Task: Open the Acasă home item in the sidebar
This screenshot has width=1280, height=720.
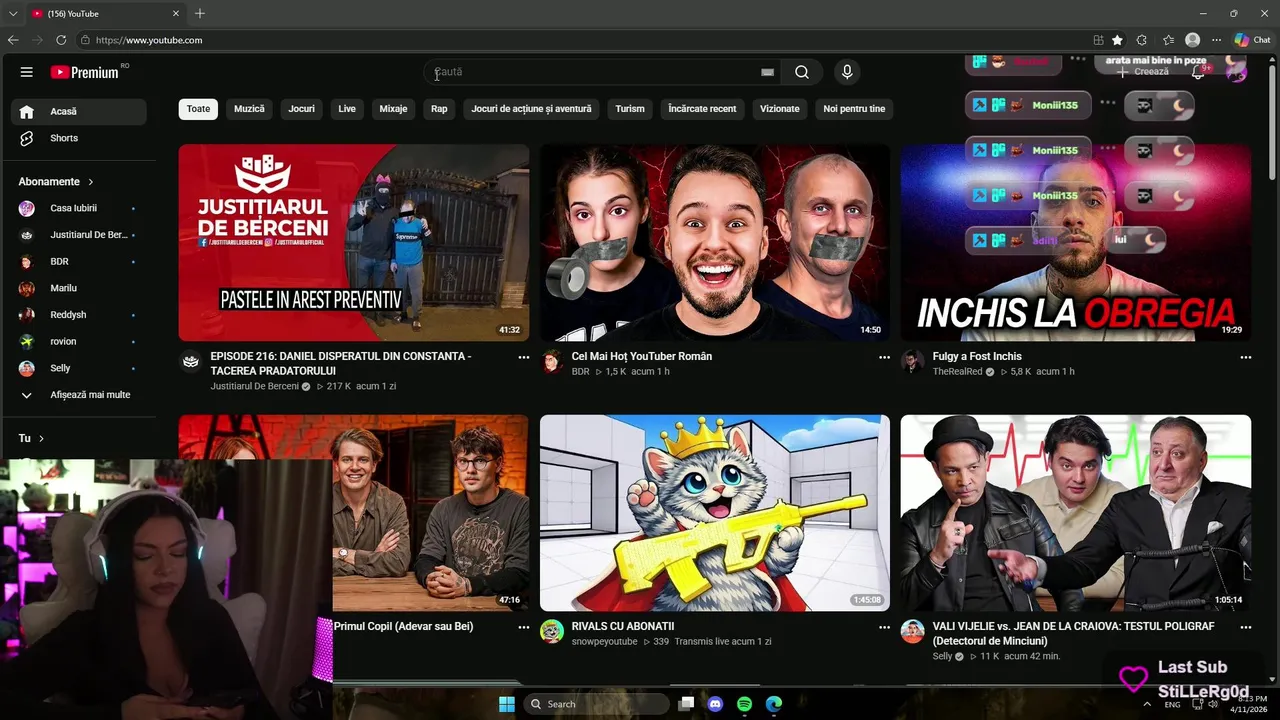Action: 78,111
